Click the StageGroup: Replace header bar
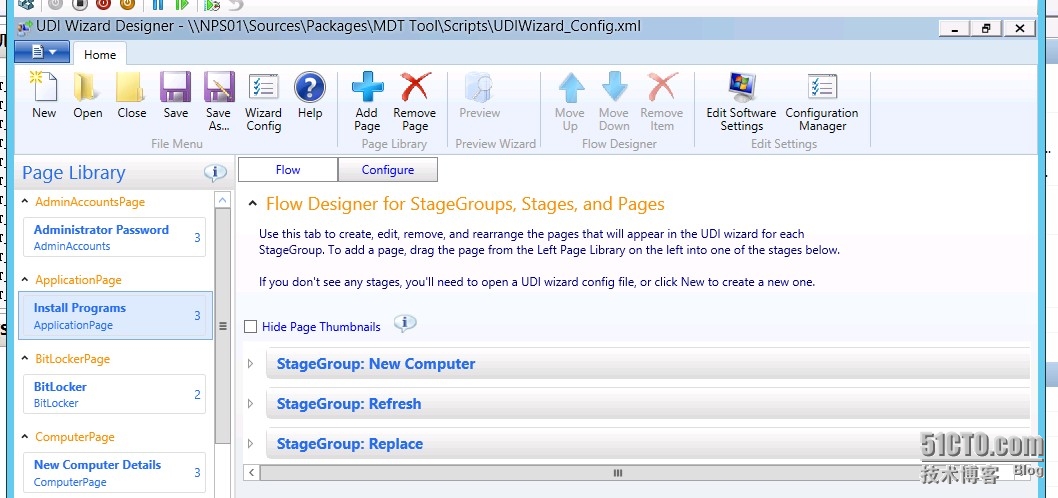Viewport: 1058px width, 498px height. pyautogui.click(x=648, y=443)
